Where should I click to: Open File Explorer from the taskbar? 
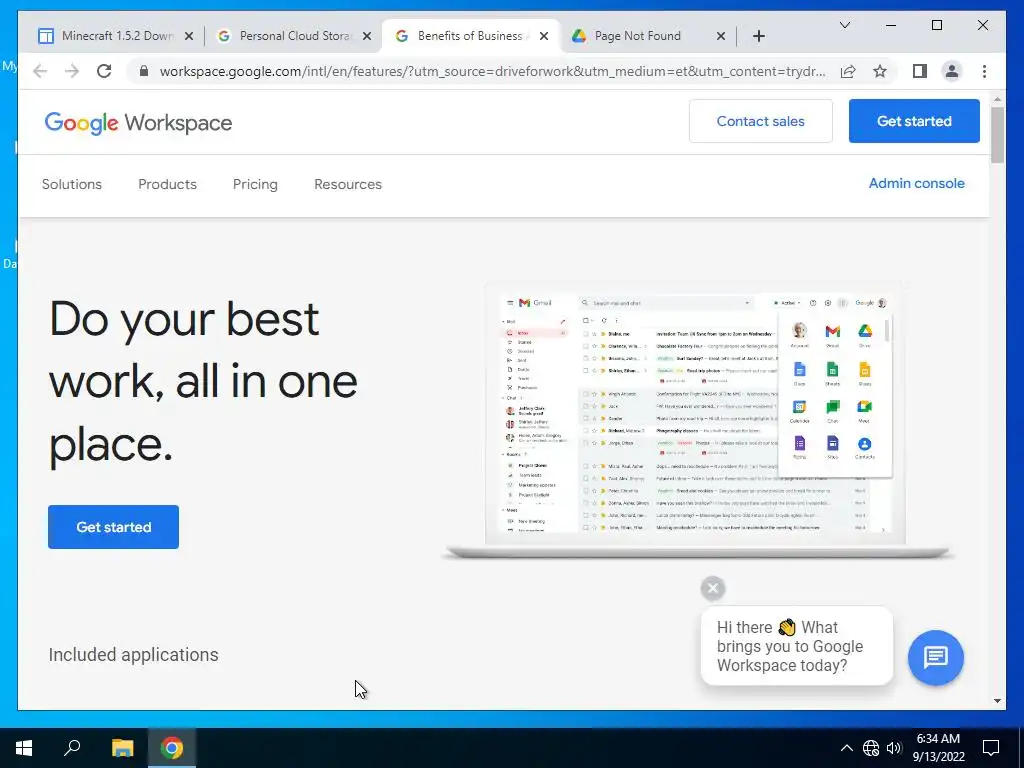click(122, 748)
